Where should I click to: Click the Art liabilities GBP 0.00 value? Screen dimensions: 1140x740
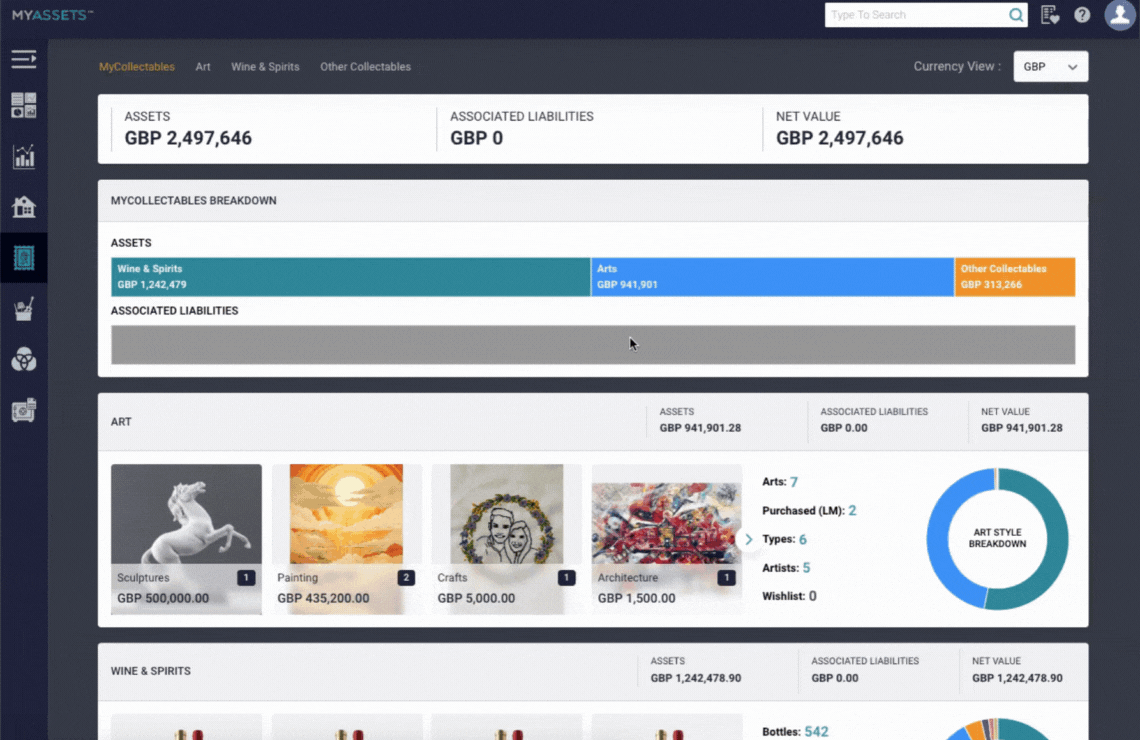pyautogui.click(x=843, y=428)
